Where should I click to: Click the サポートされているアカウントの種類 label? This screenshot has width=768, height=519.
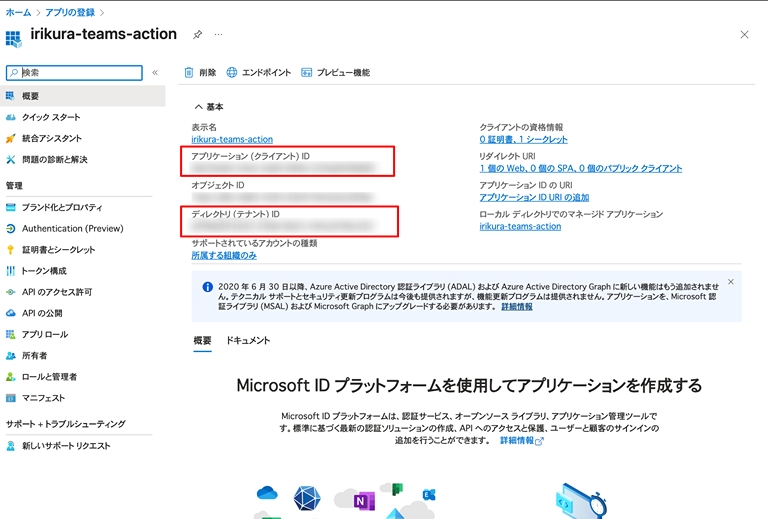254,243
